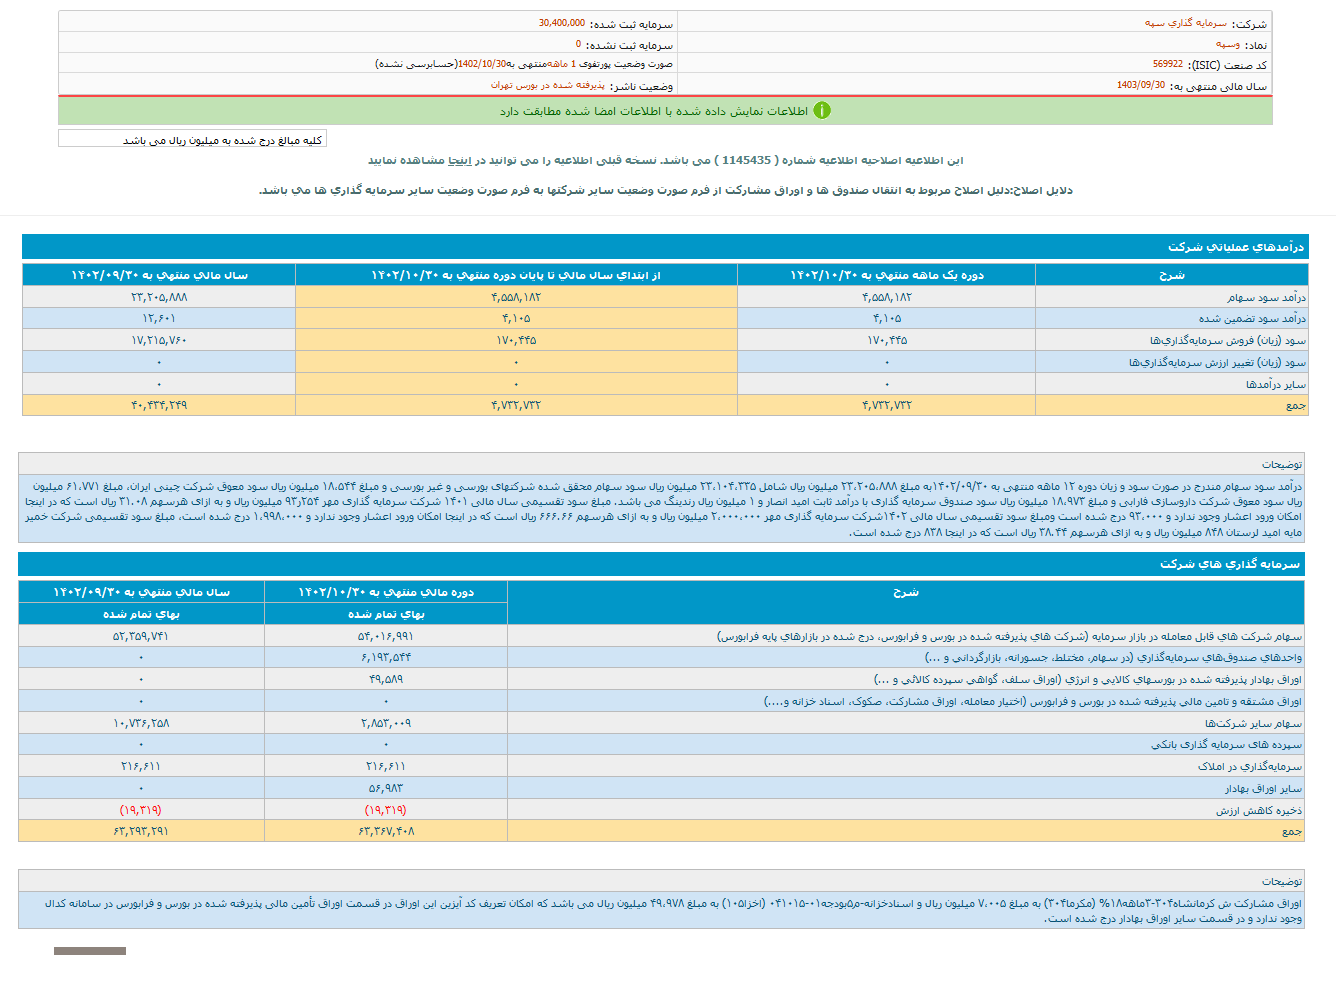Click the million-rial amounts note box

193,140
